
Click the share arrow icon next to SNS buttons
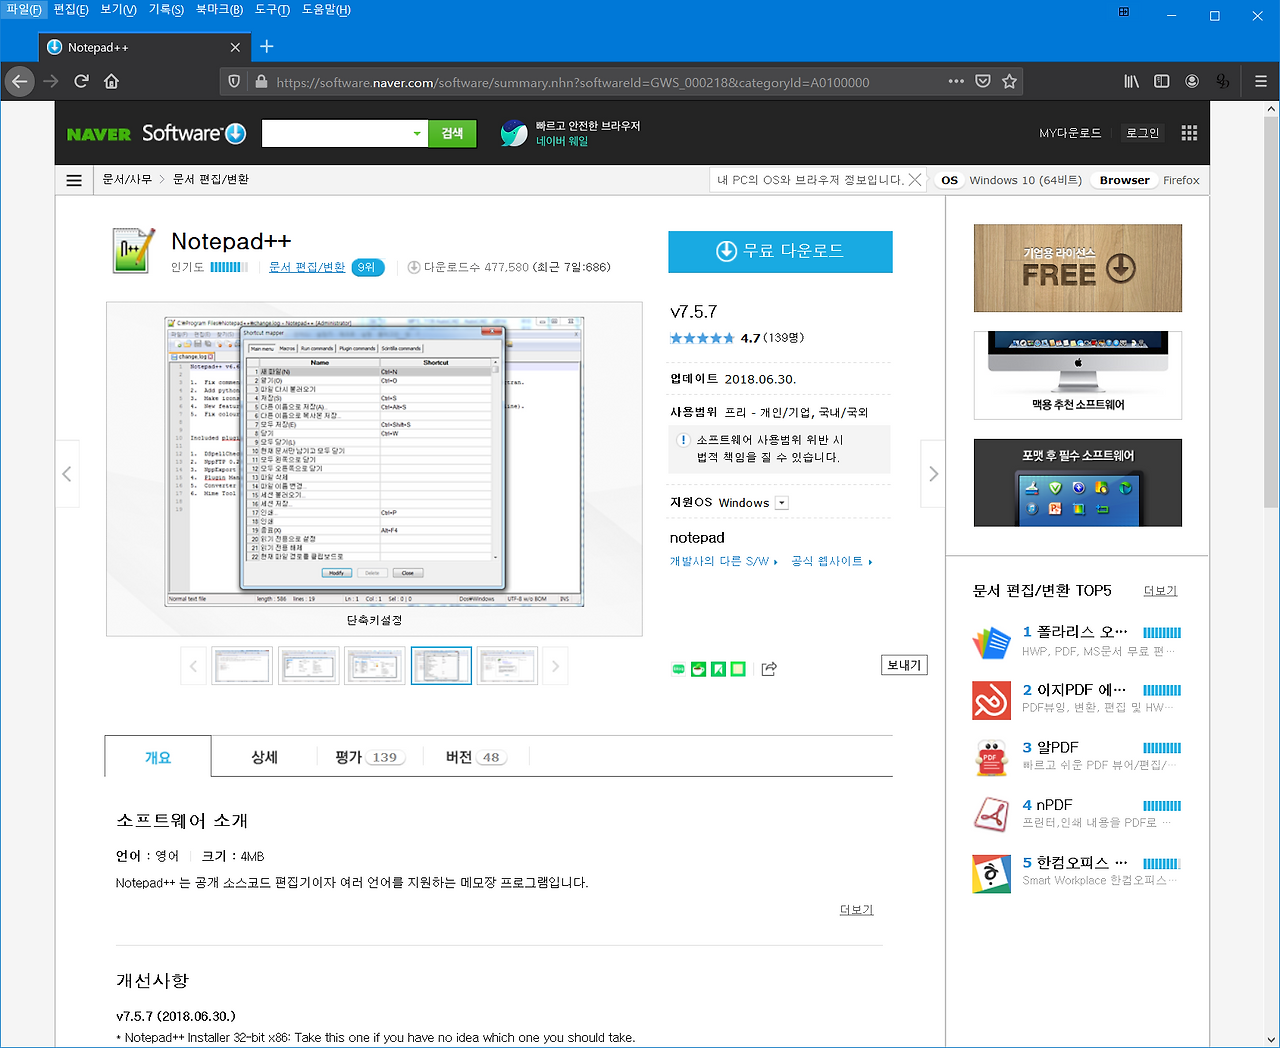click(x=768, y=668)
